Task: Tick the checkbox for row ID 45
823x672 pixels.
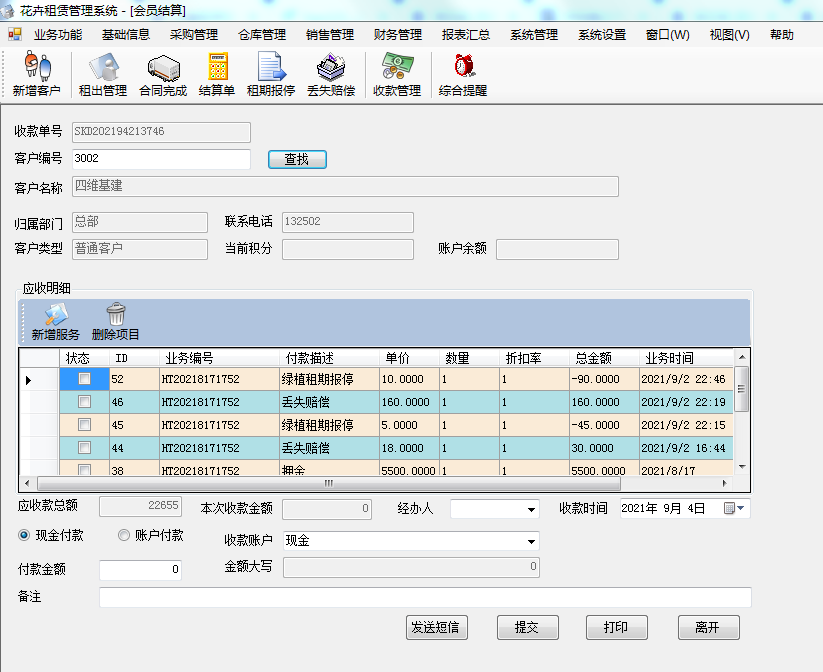Action: pos(85,425)
